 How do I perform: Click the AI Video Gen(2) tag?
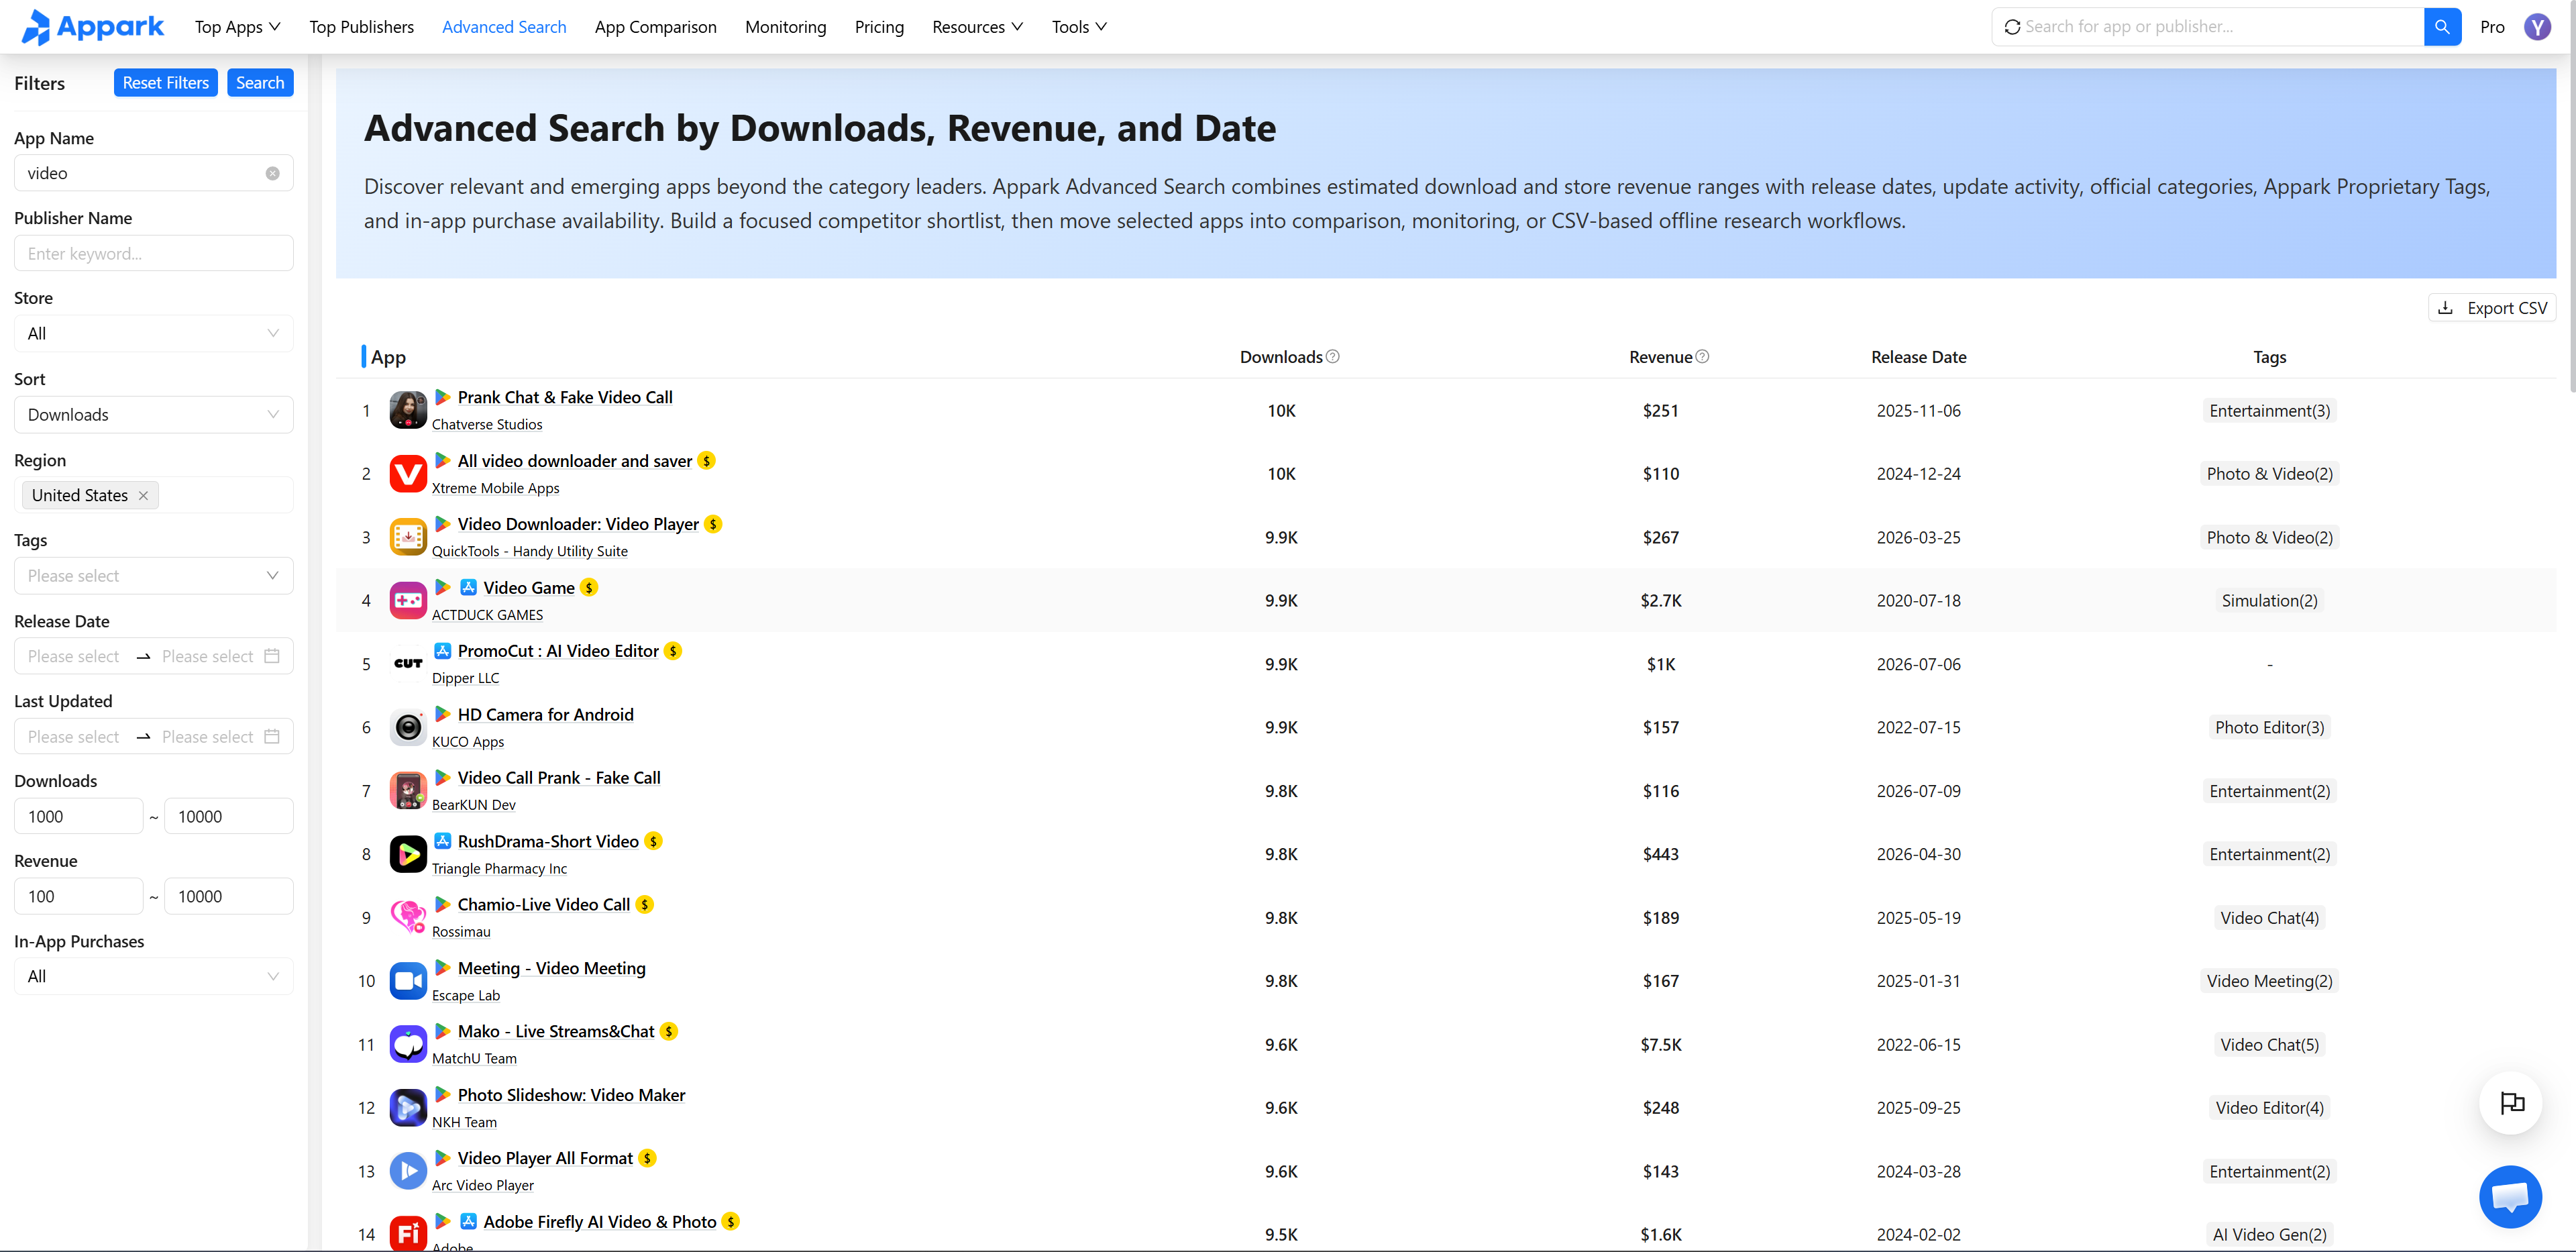(2269, 1234)
